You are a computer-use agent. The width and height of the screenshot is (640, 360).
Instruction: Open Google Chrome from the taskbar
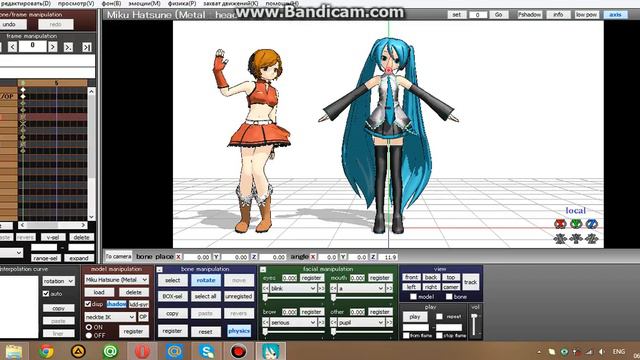pos(46,351)
